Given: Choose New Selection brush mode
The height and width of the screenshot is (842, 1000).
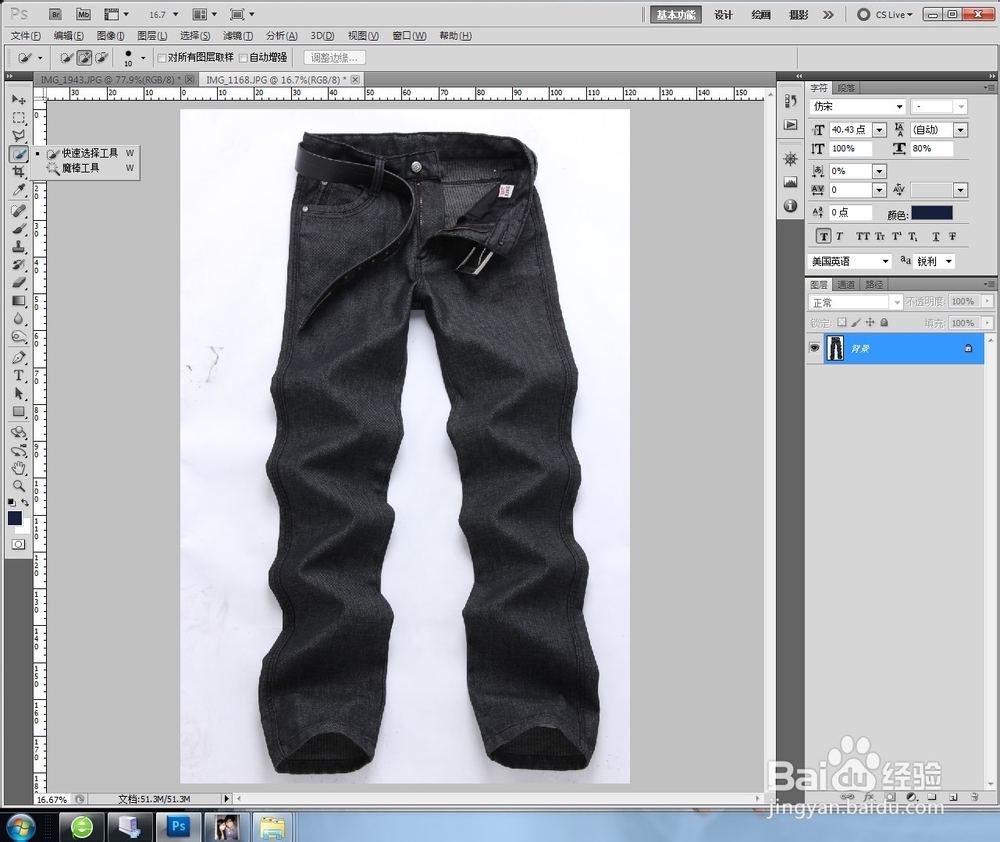Looking at the screenshot, I should [66, 58].
